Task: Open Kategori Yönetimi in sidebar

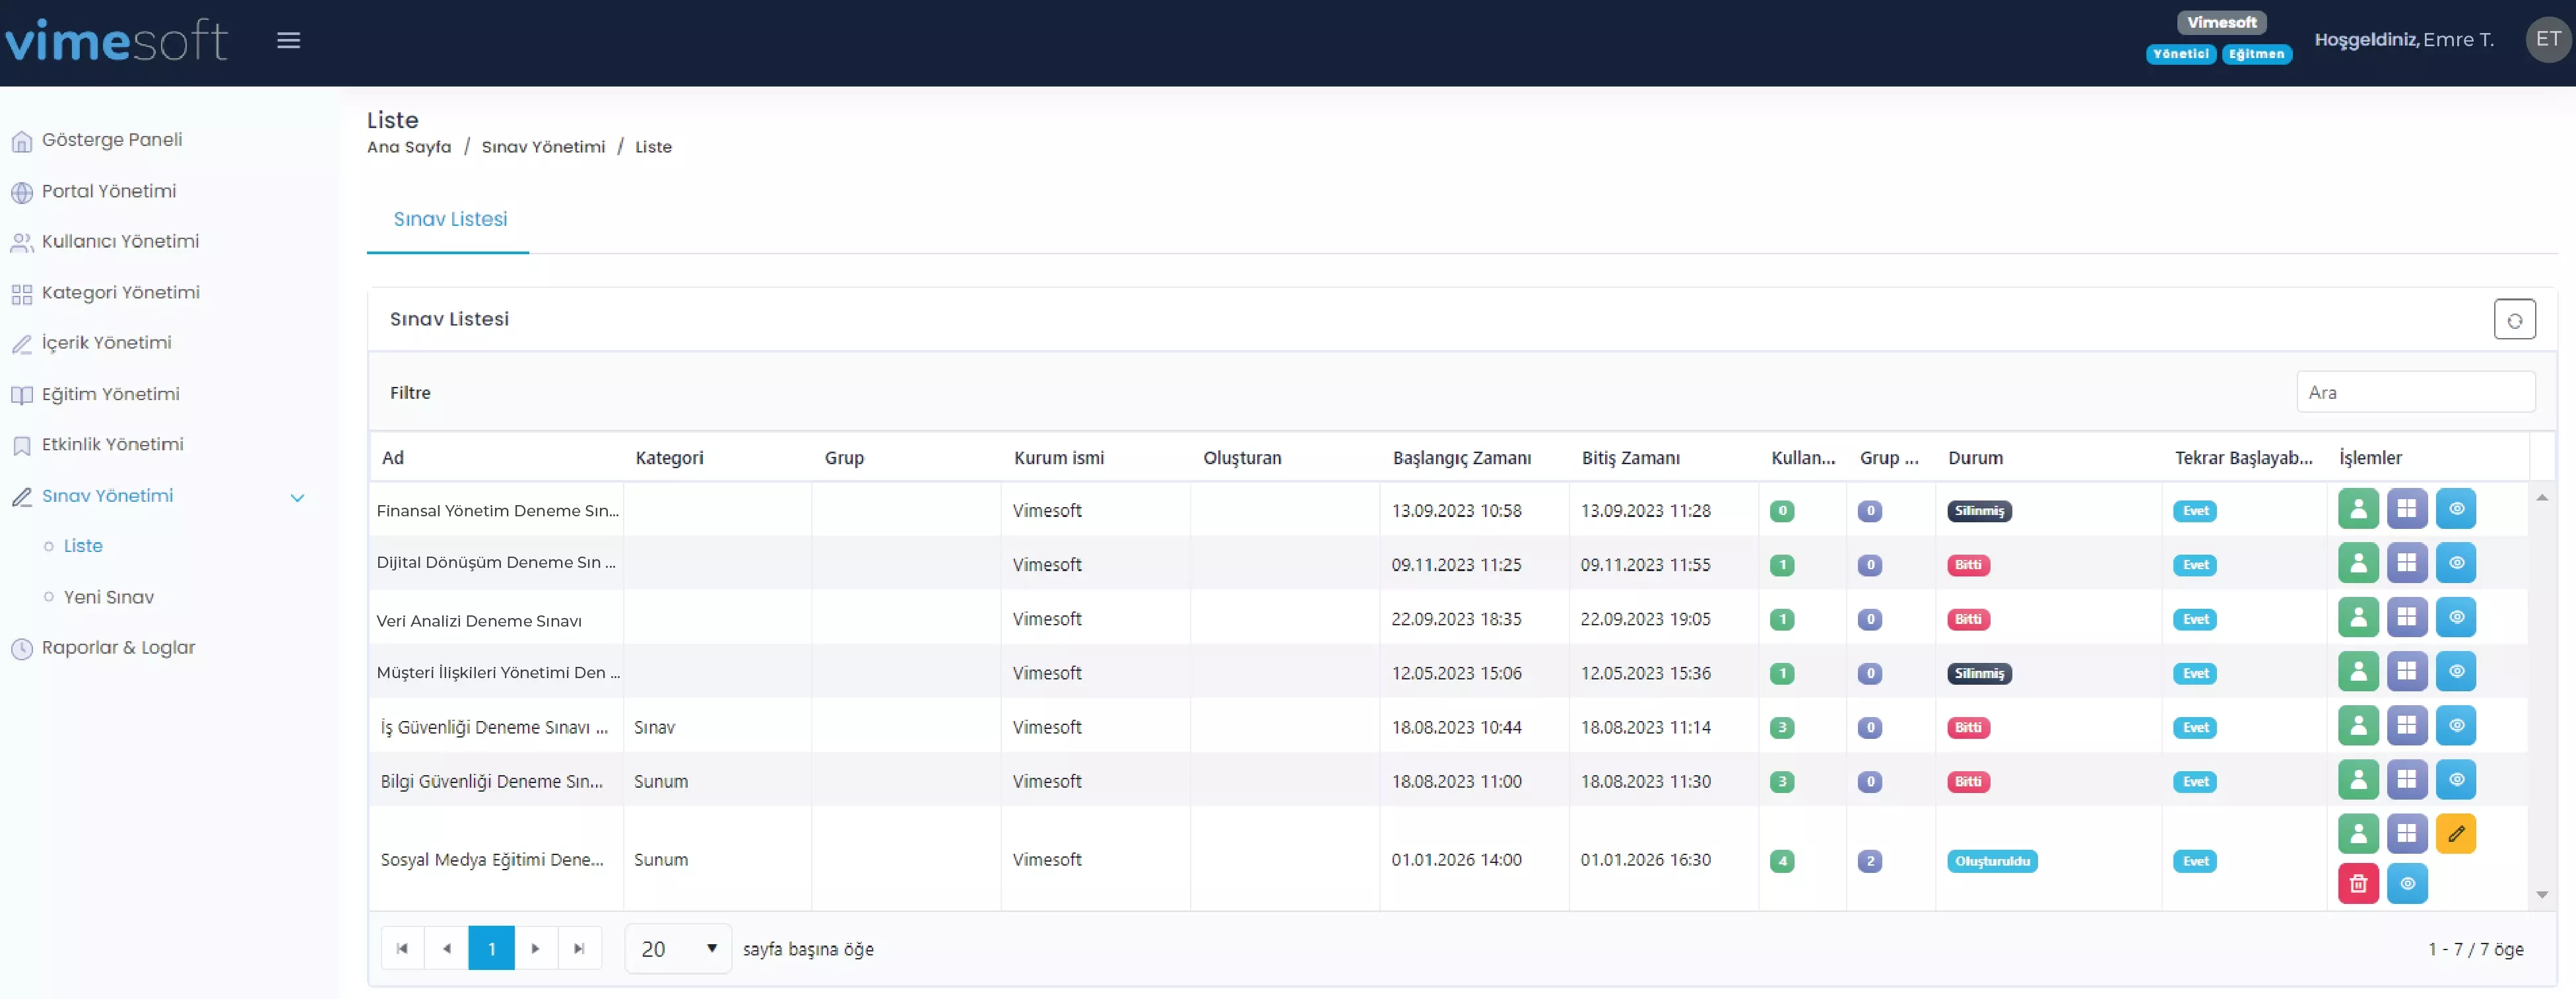Action: [120, 293]
